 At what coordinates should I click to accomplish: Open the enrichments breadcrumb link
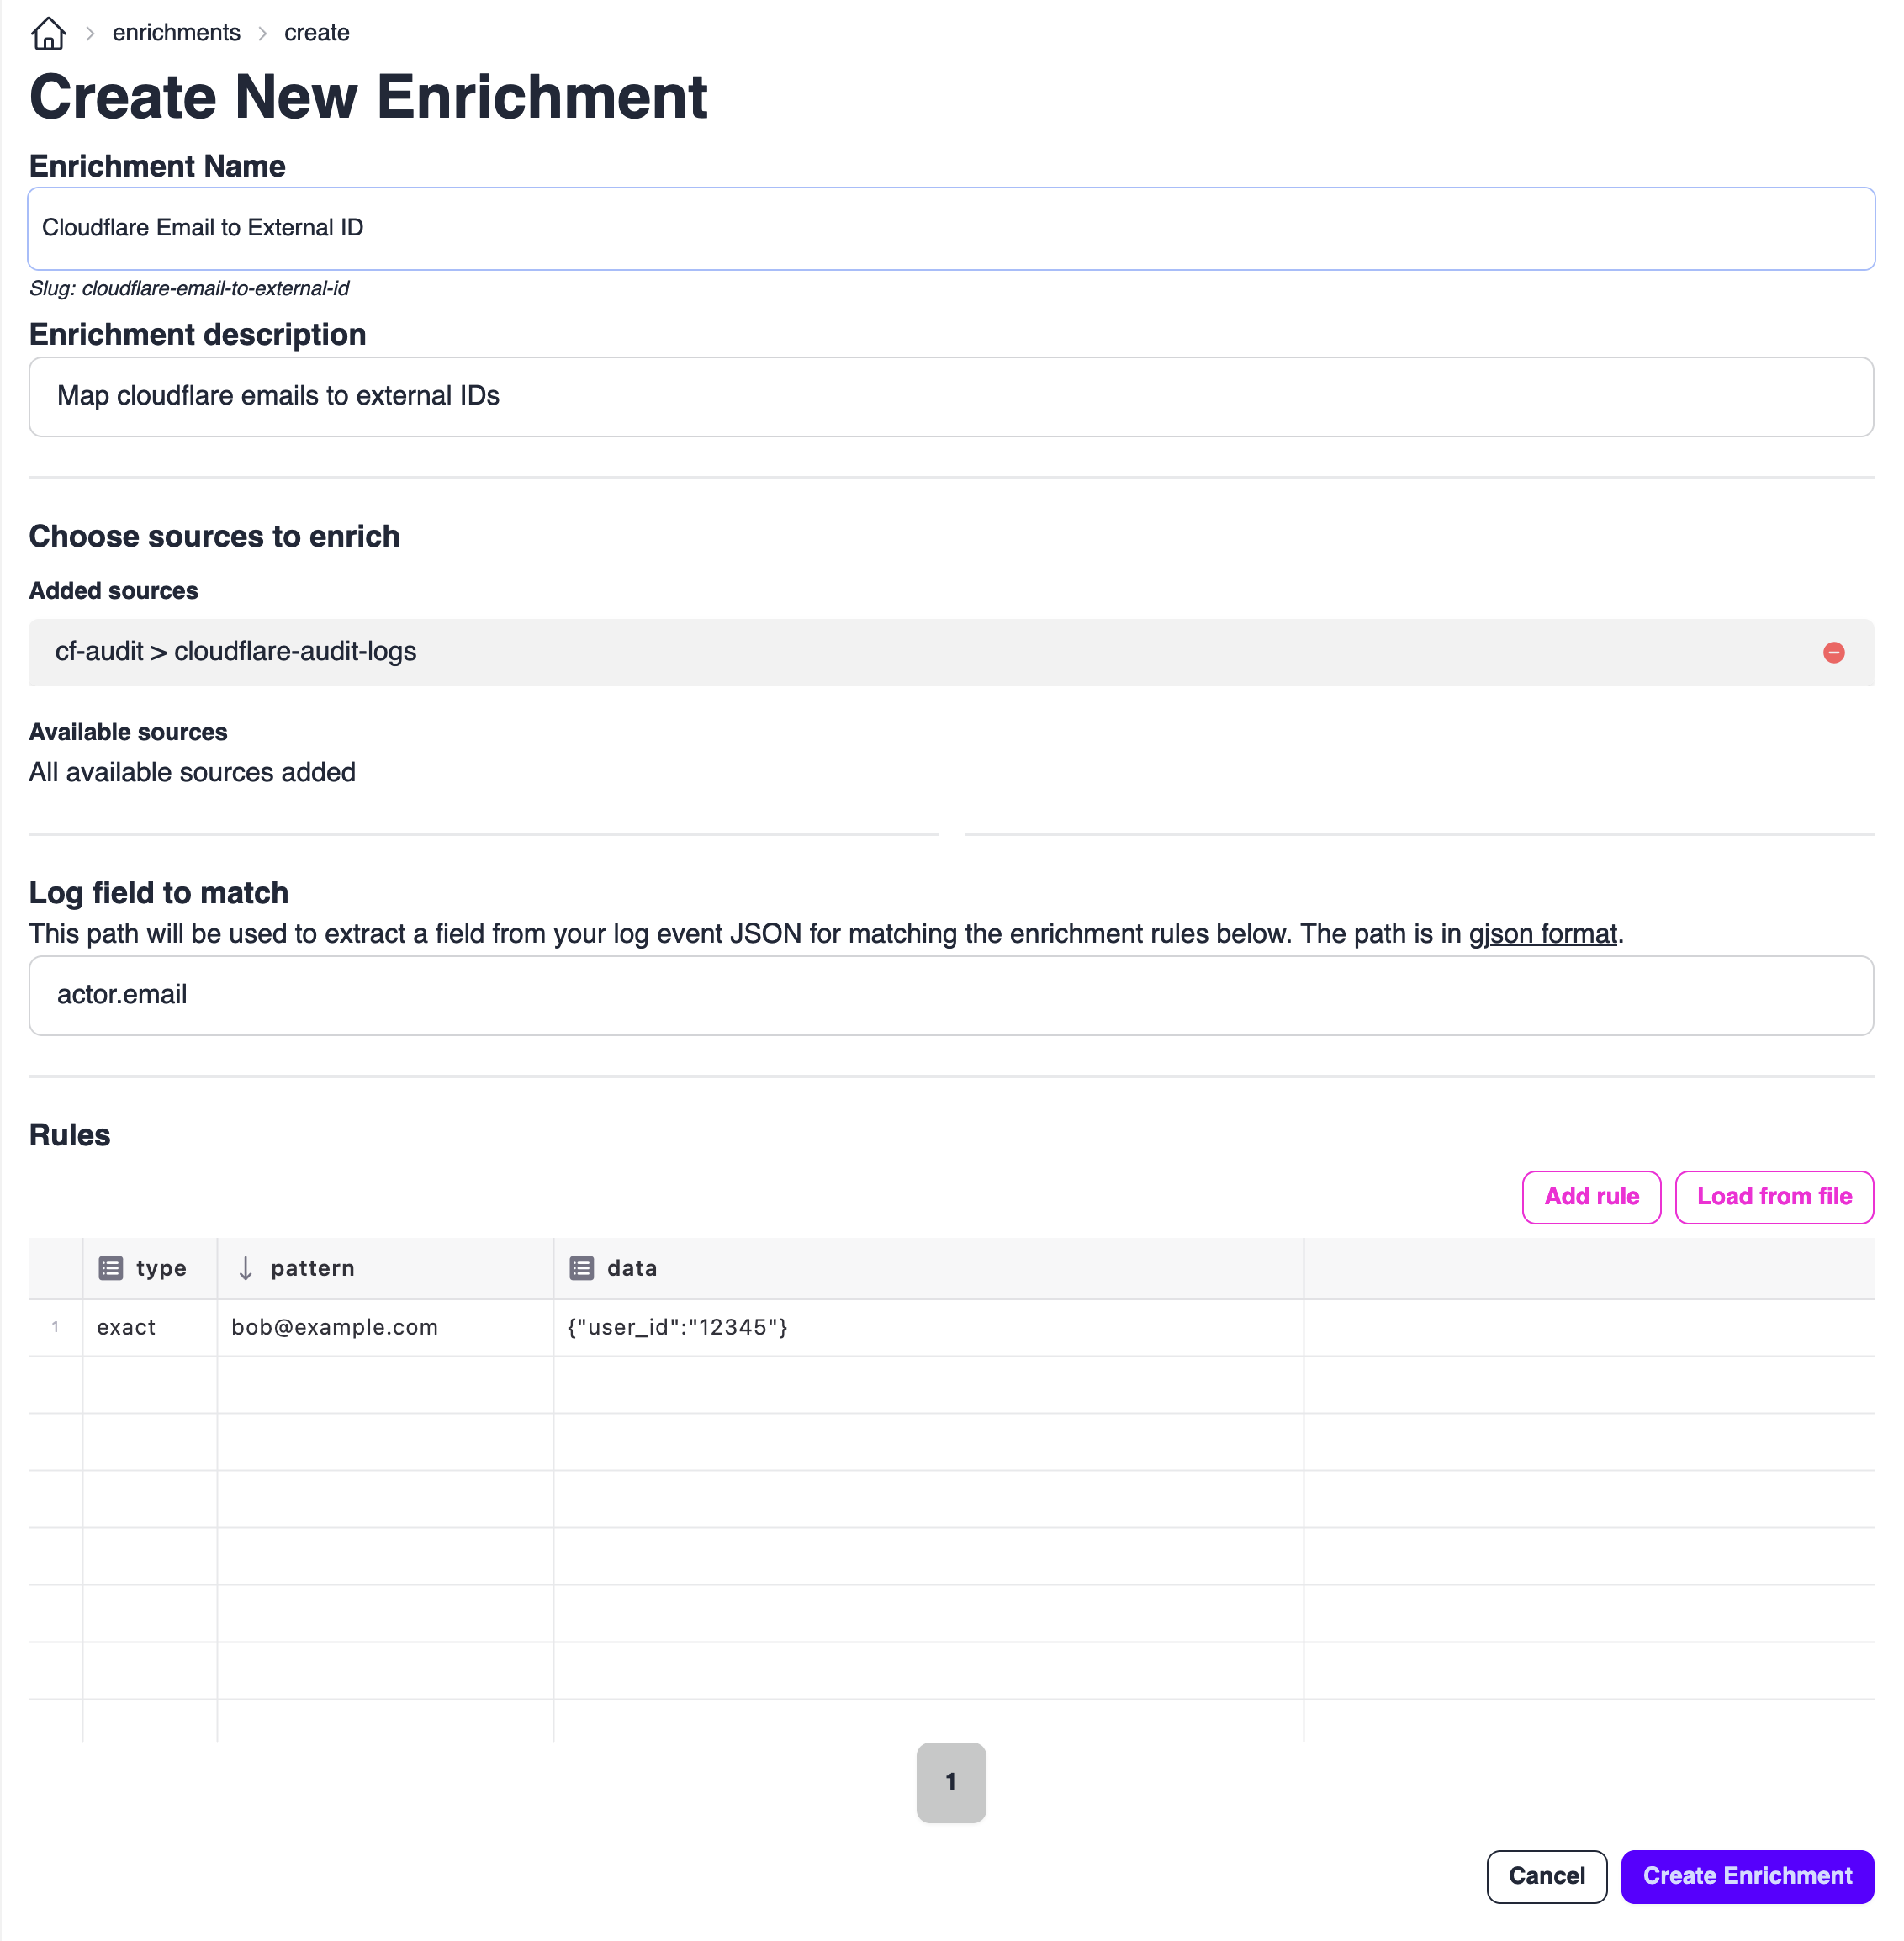coord(176,33)
